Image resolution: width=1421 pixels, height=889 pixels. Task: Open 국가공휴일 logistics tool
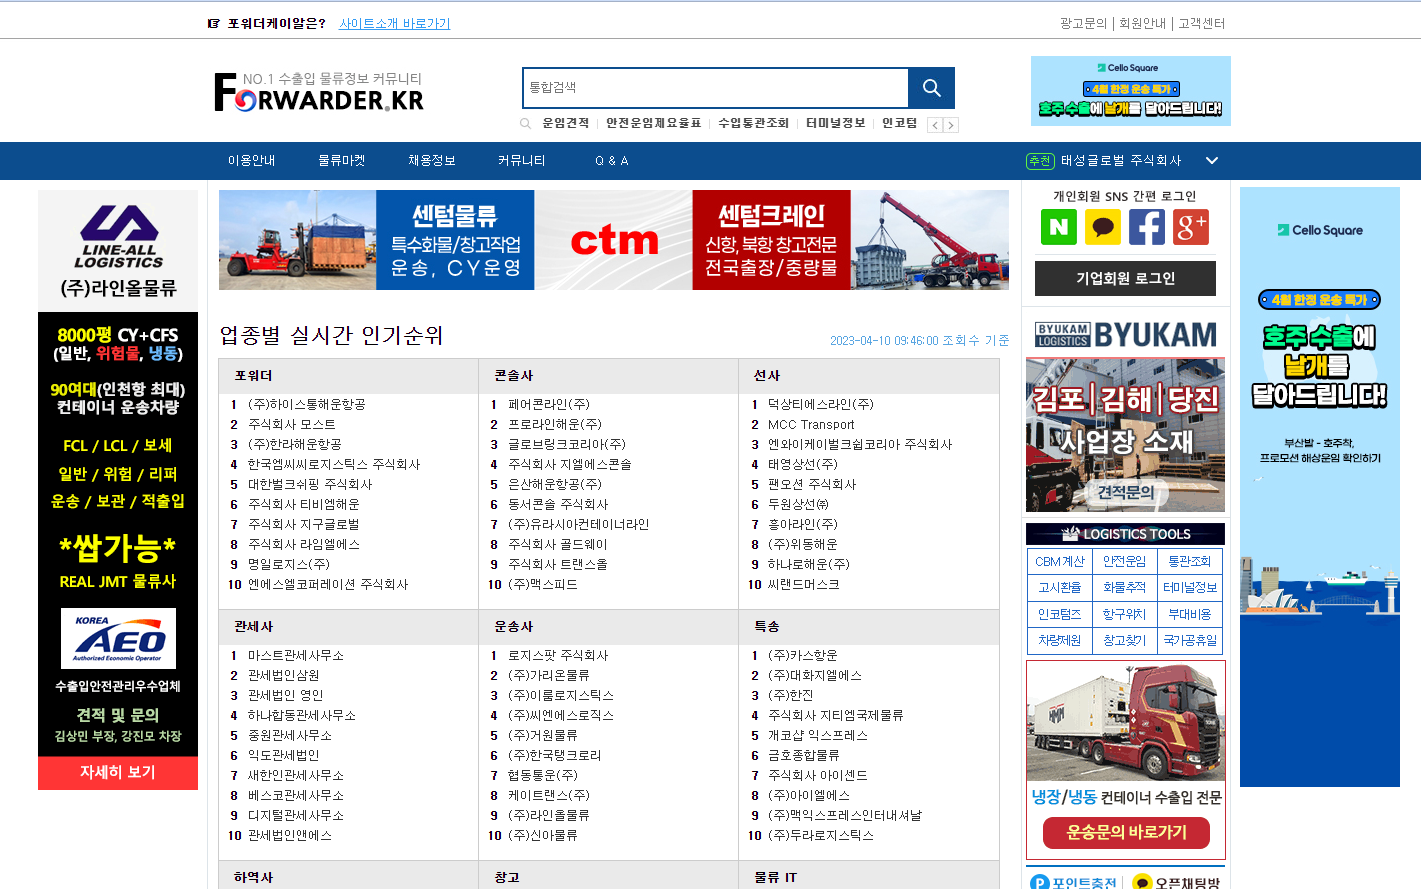coord(1190,640)
